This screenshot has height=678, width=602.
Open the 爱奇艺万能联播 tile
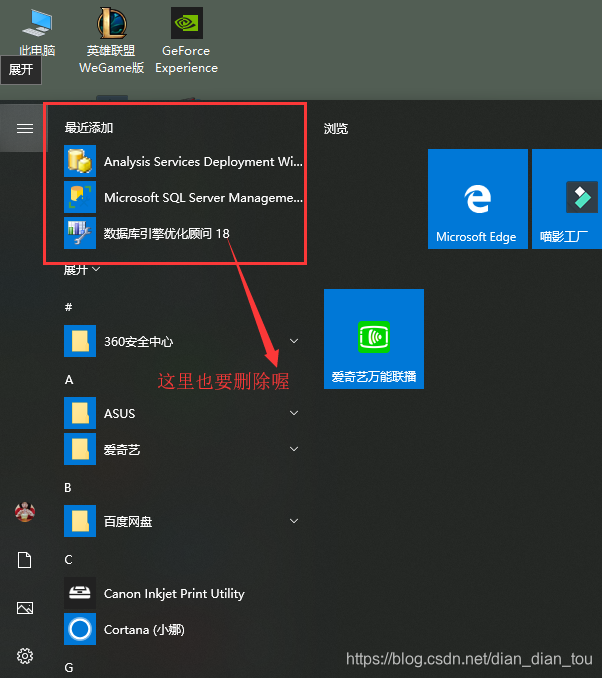[x=374, y=339]
